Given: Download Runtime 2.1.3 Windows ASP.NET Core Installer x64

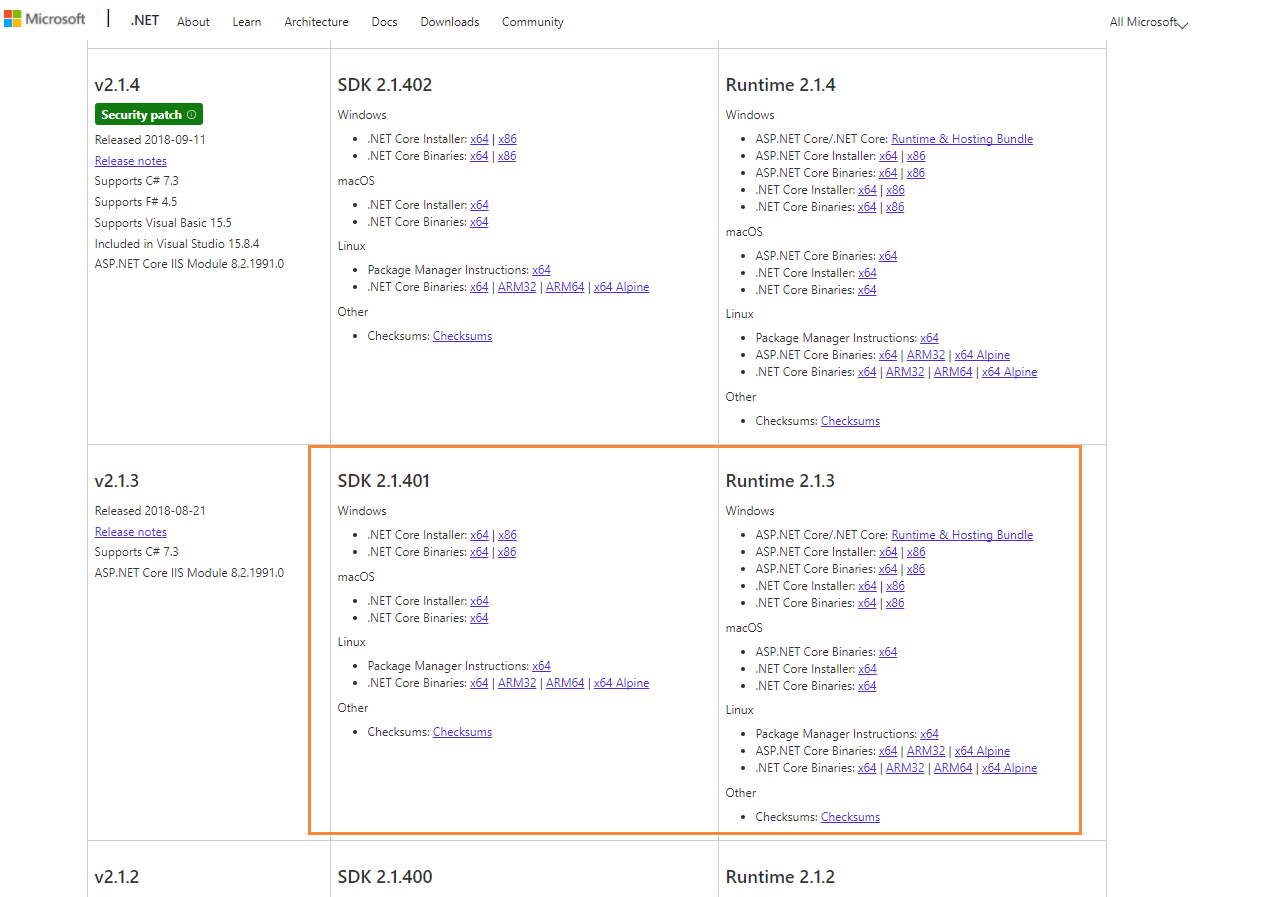Looking at the screenshot, I should click(x=888, y=552).
